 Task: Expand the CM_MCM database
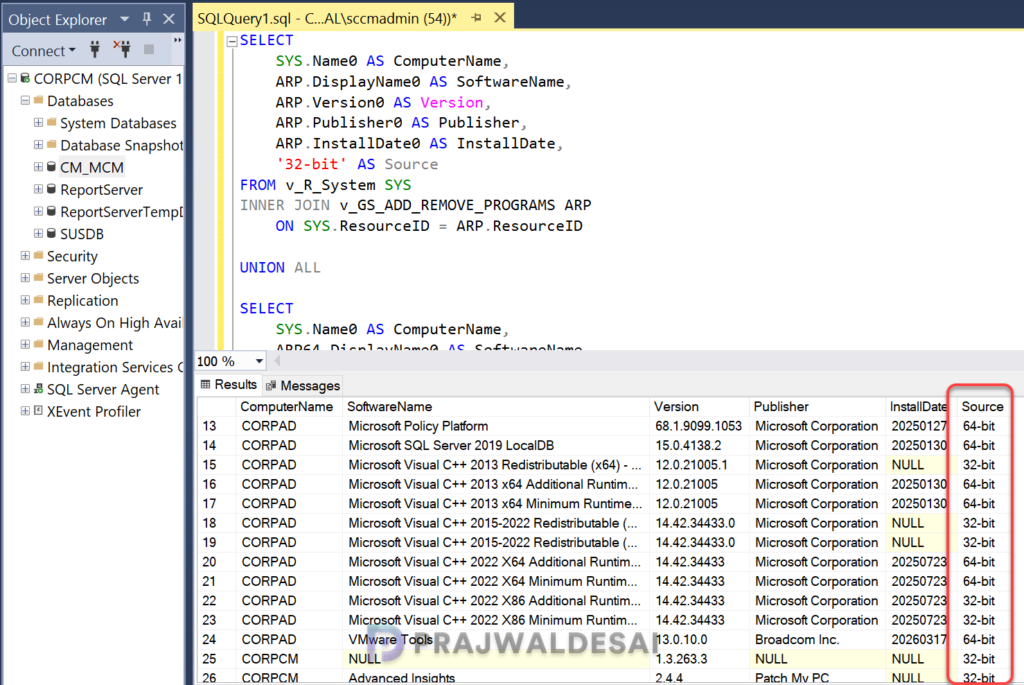(39, 167)
